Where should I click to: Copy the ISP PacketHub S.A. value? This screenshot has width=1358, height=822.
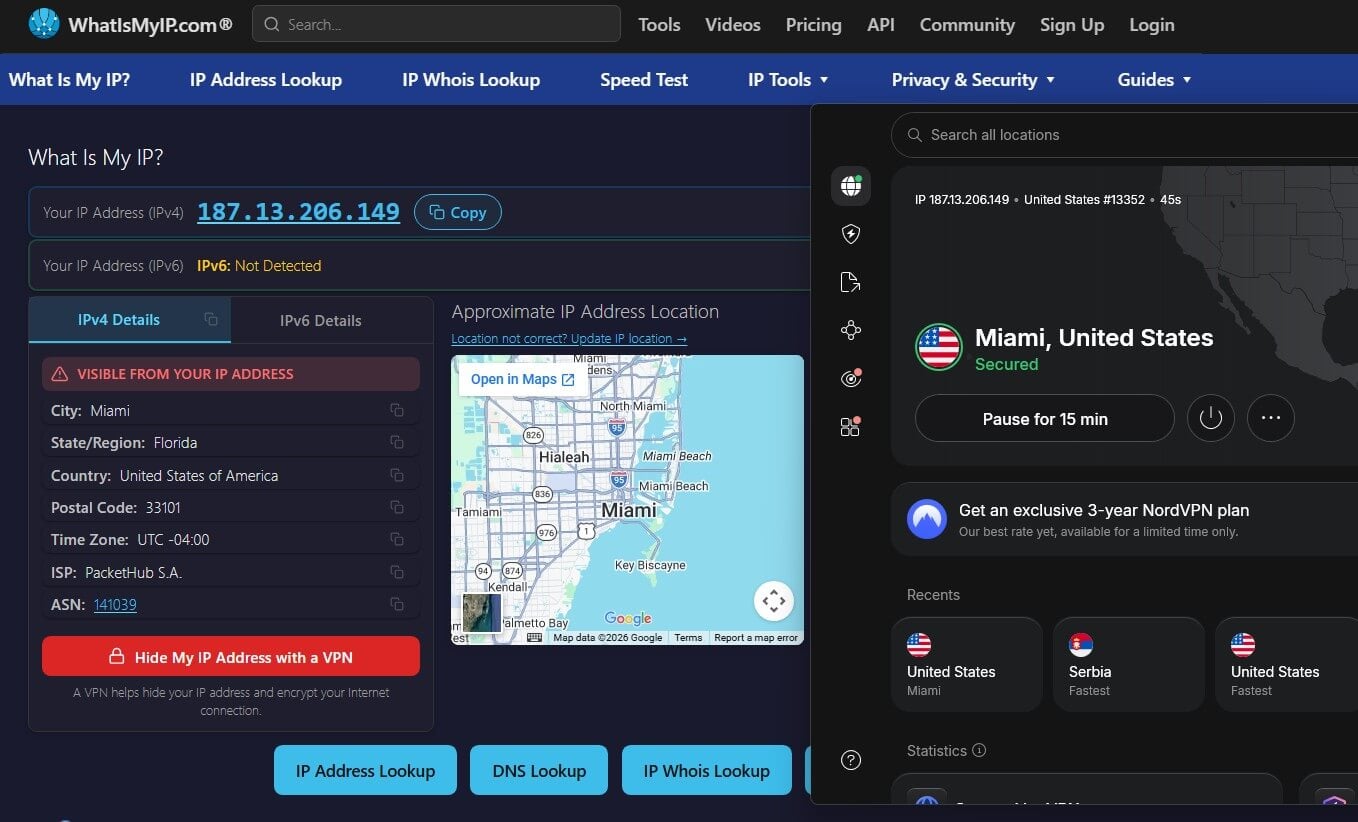tap(397, 572)
